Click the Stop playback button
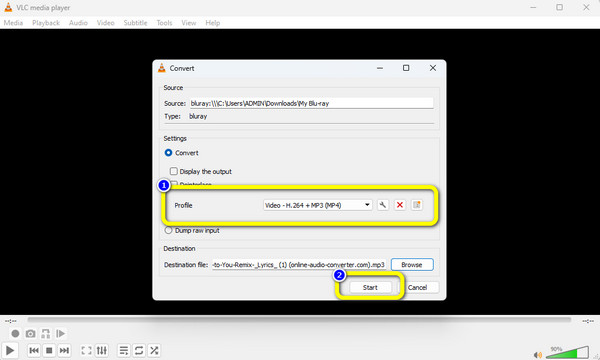600x360 pixels. 49,350
